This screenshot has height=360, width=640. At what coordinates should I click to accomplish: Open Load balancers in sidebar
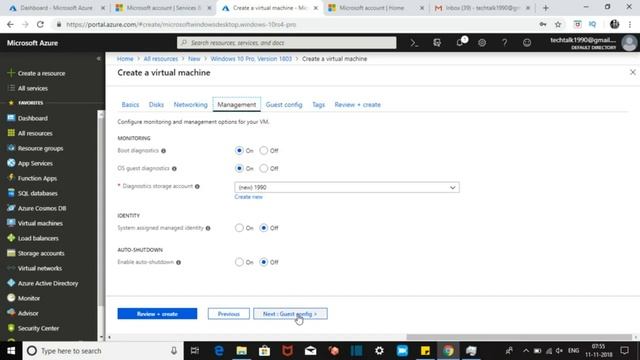38,238
